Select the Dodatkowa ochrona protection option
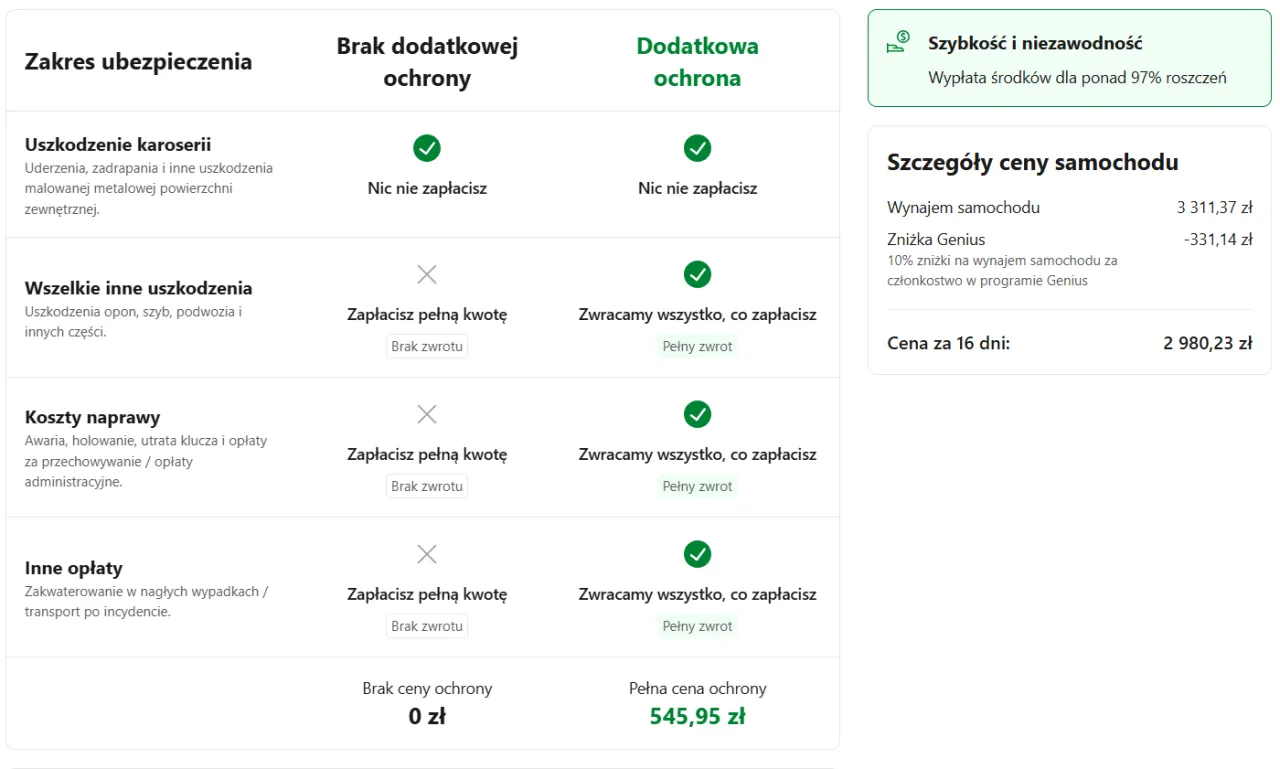The height and width of the screenshot is (769, 1280). click(x=697, y=61)
